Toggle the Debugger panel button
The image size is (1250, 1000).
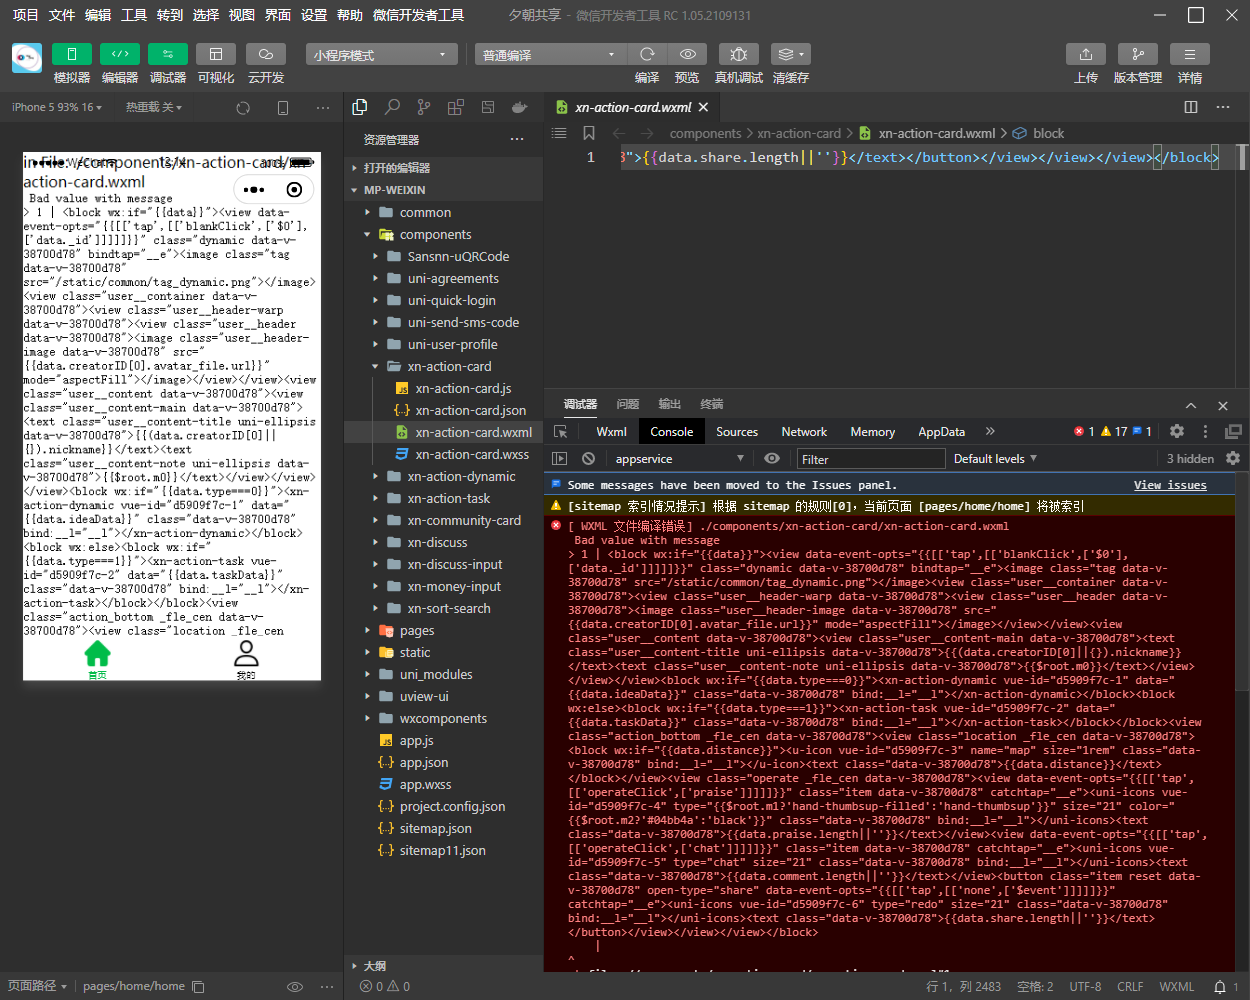point(167,54)
